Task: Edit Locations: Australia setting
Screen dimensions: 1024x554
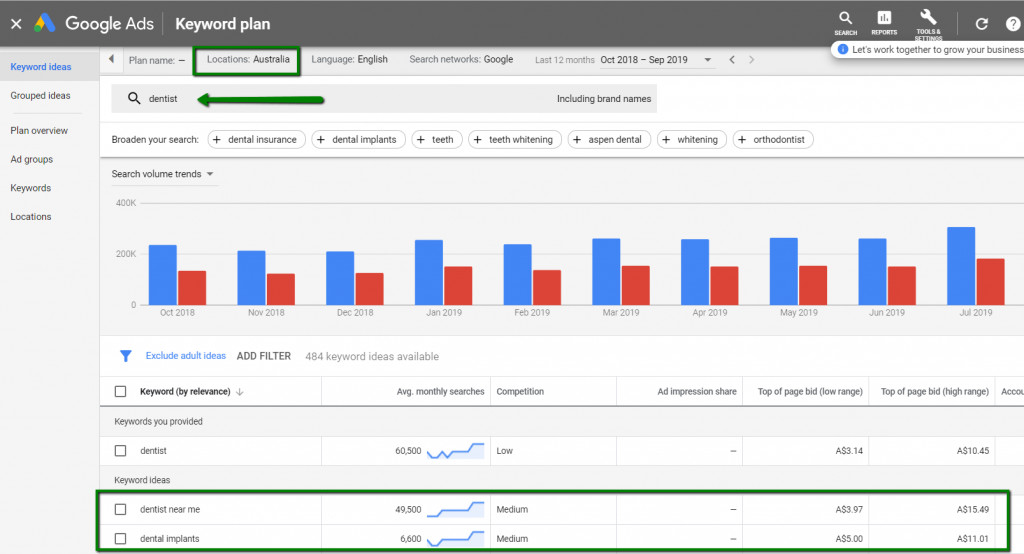Action: (248, 59)
